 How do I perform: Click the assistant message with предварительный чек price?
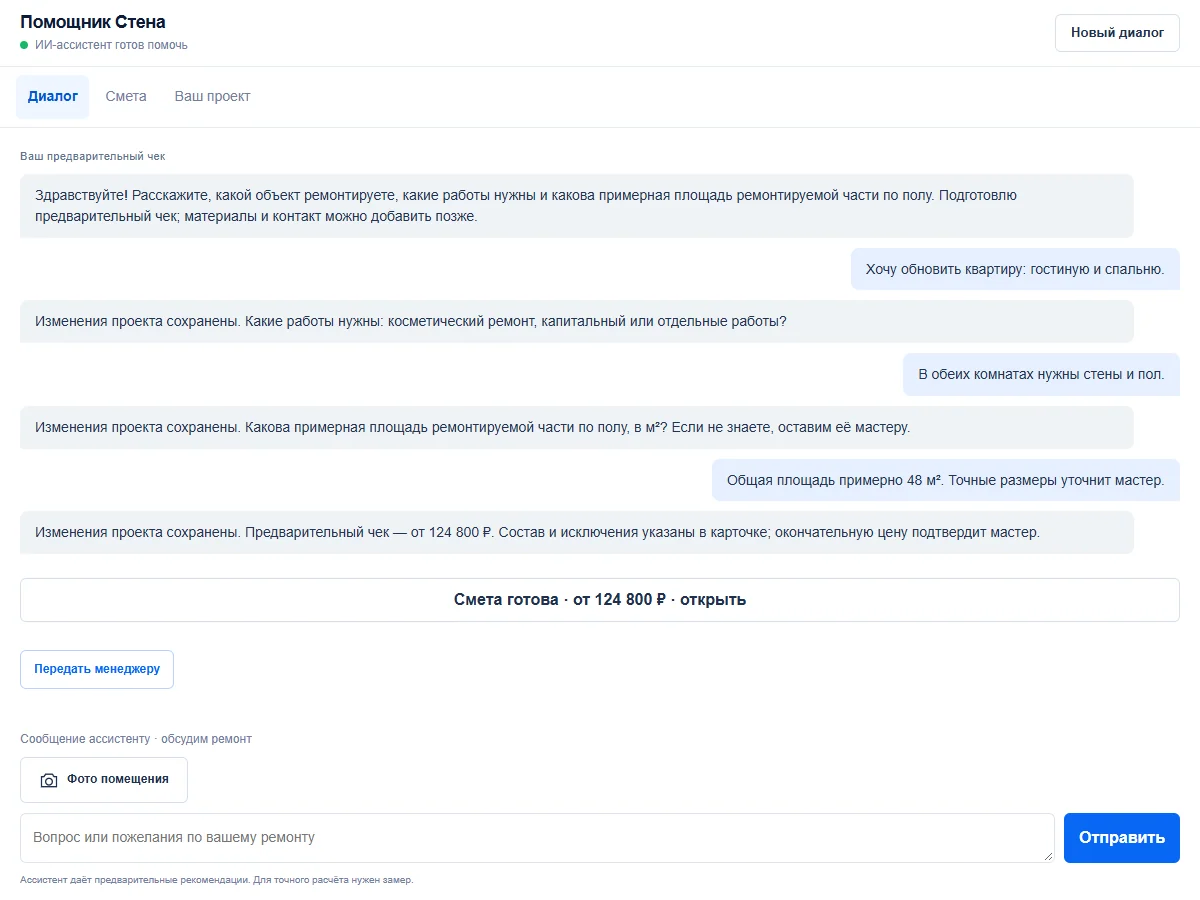click(577, 533)
